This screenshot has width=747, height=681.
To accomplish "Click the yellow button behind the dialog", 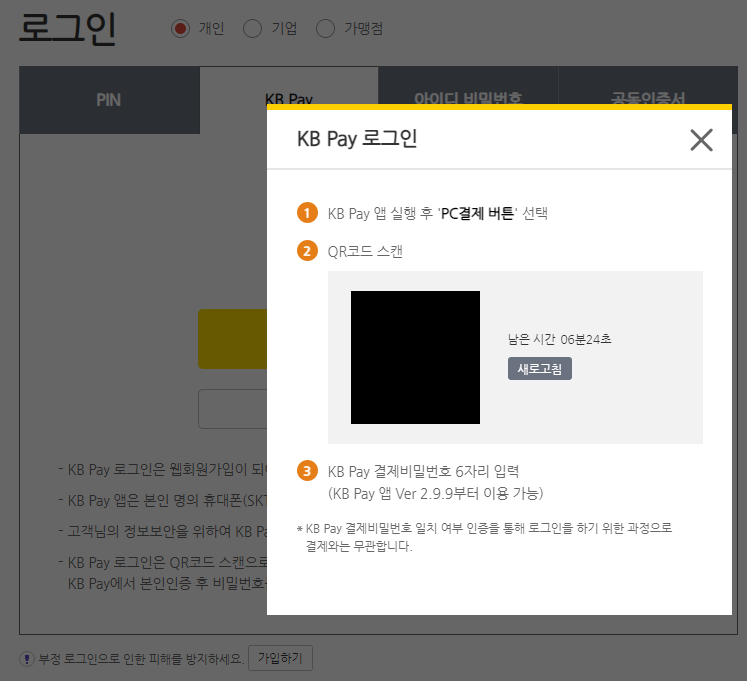I will coord(232,339).
